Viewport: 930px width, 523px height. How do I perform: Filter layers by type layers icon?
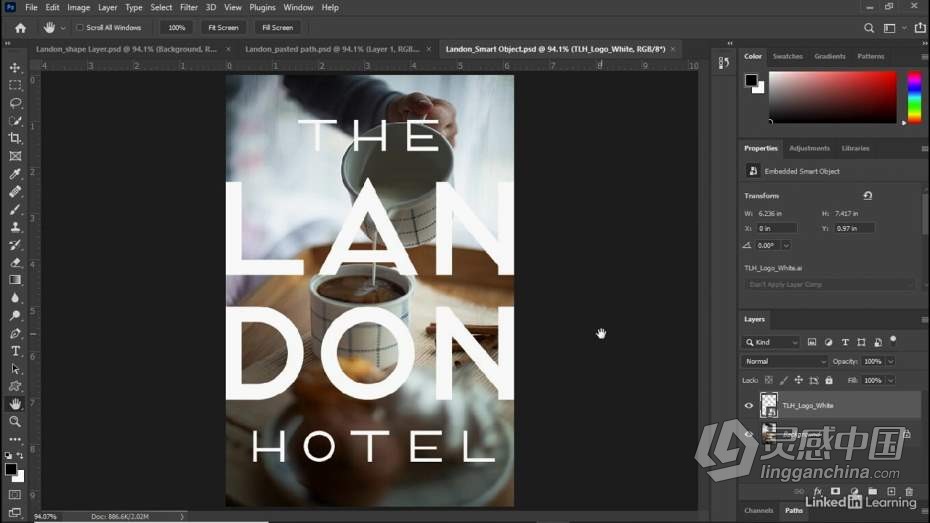(x=845, y=342)
